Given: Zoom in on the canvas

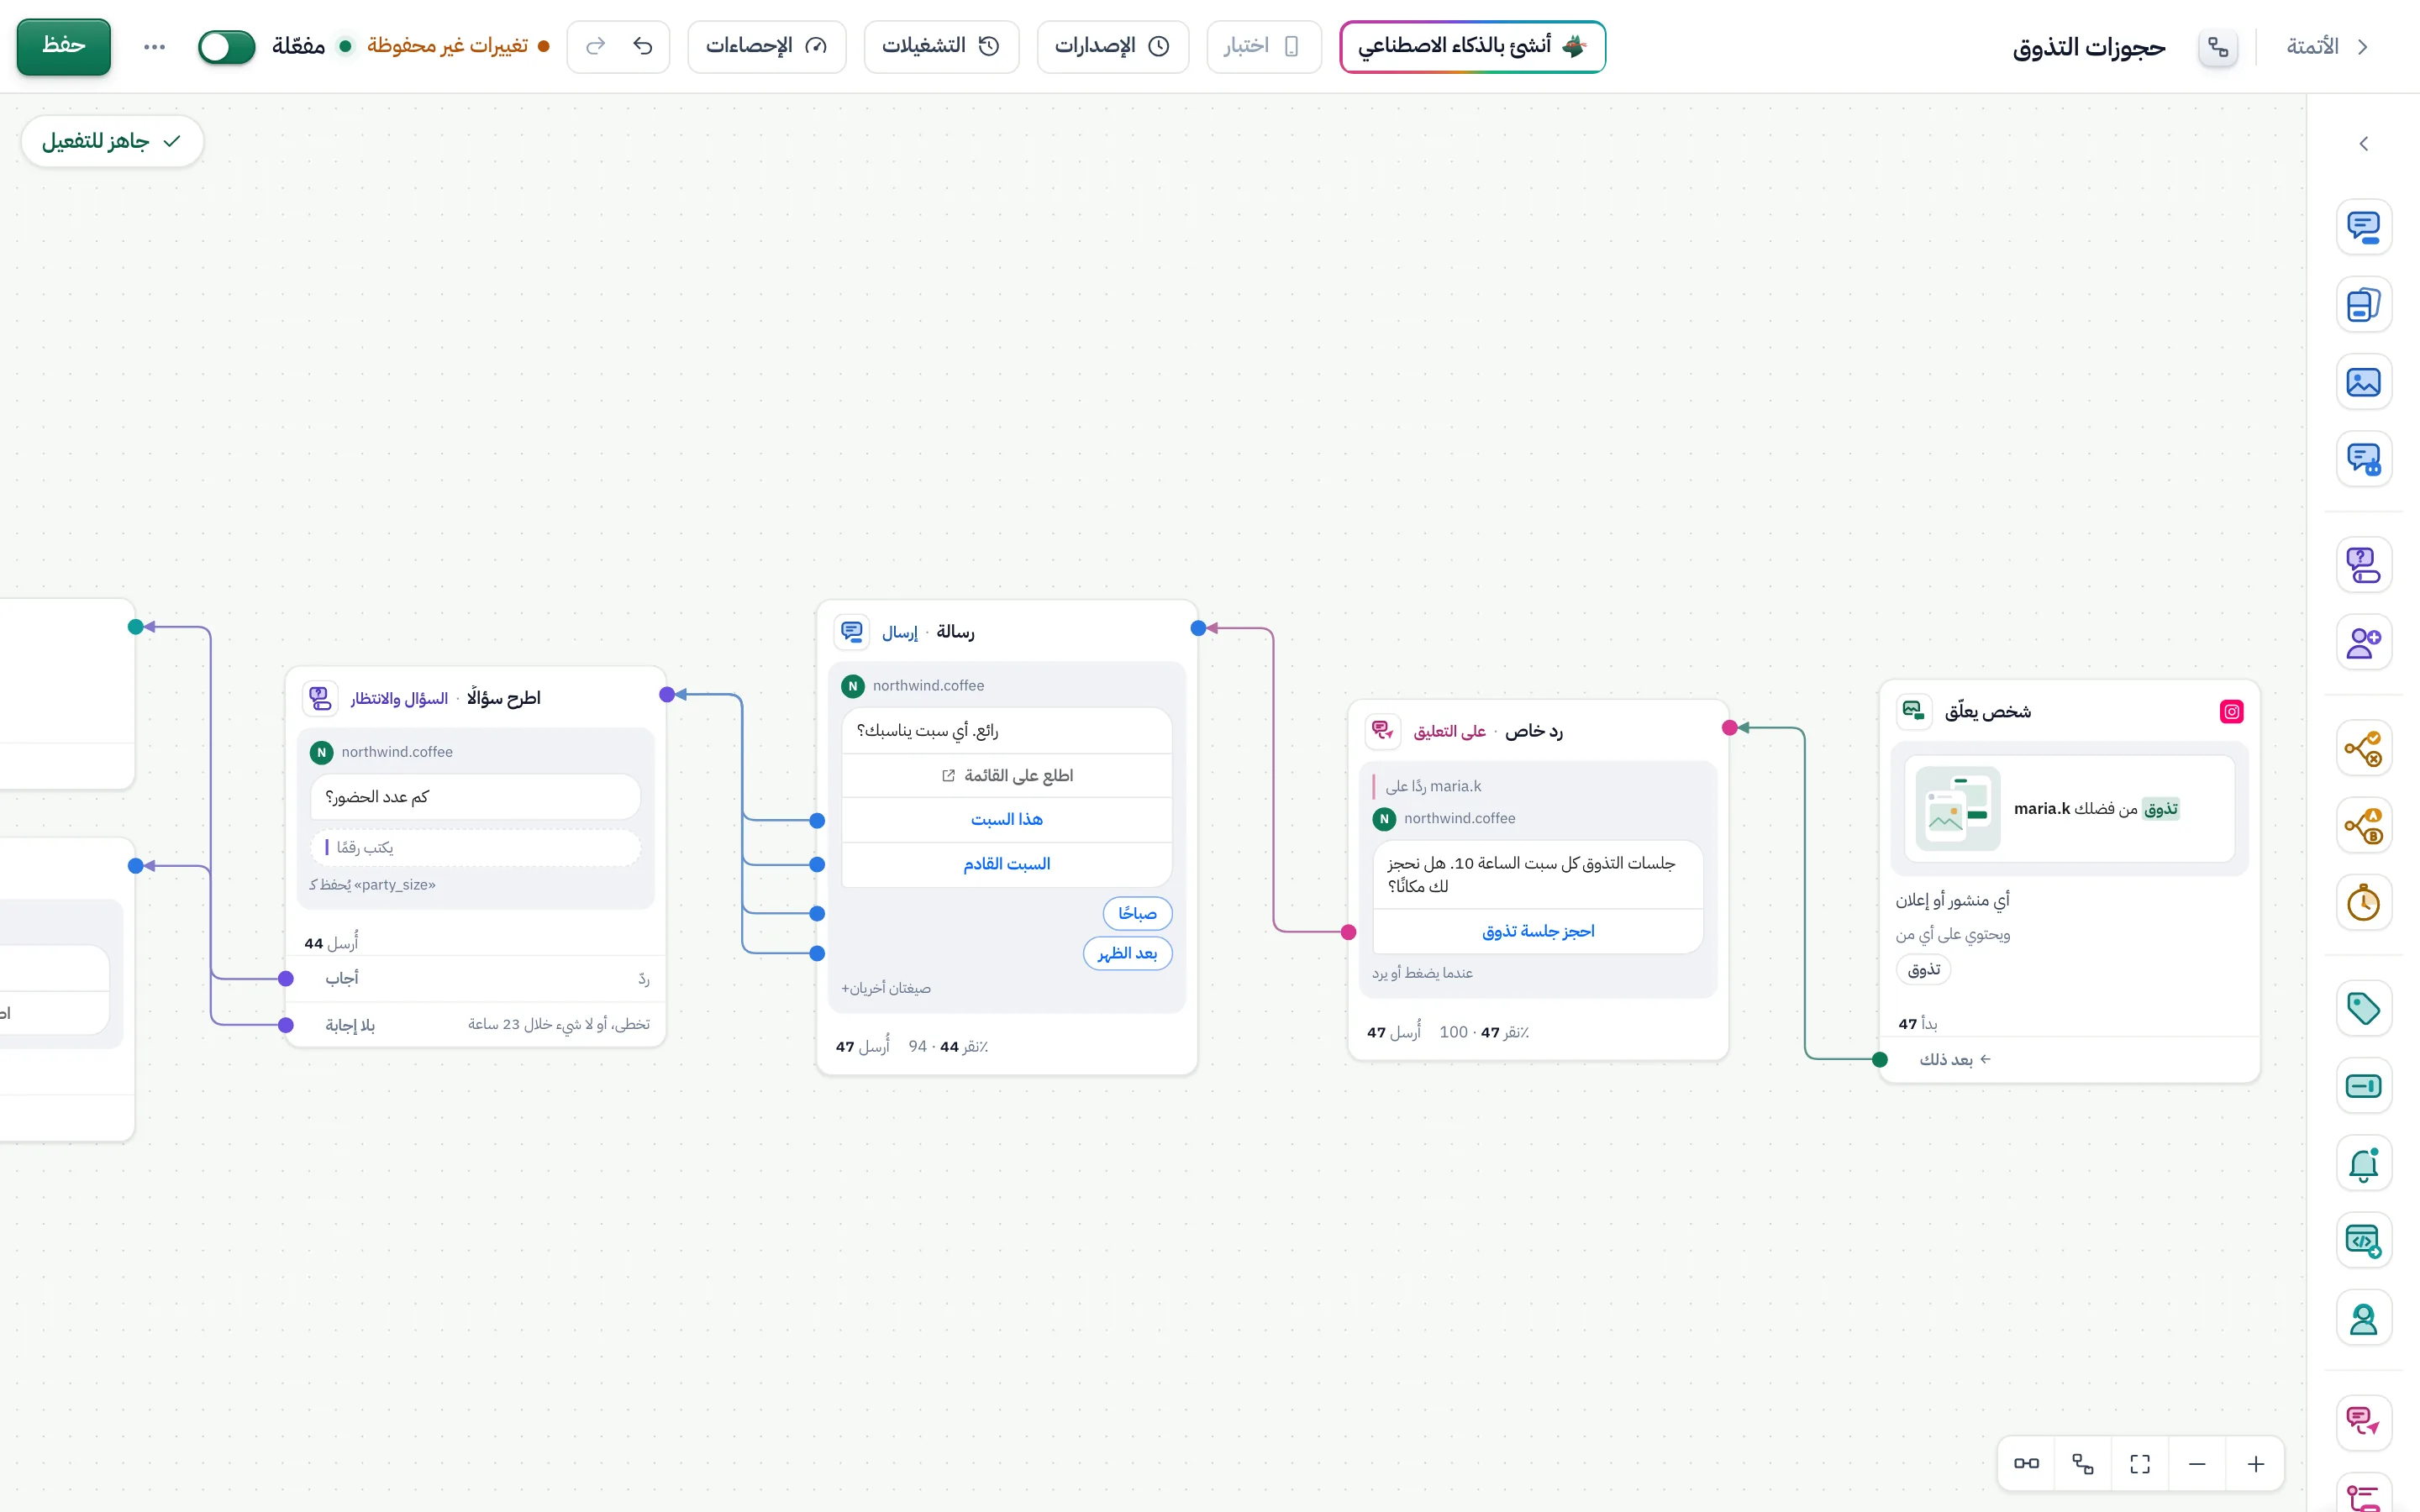Looking at the screenshot, I should [2255, 1464].
